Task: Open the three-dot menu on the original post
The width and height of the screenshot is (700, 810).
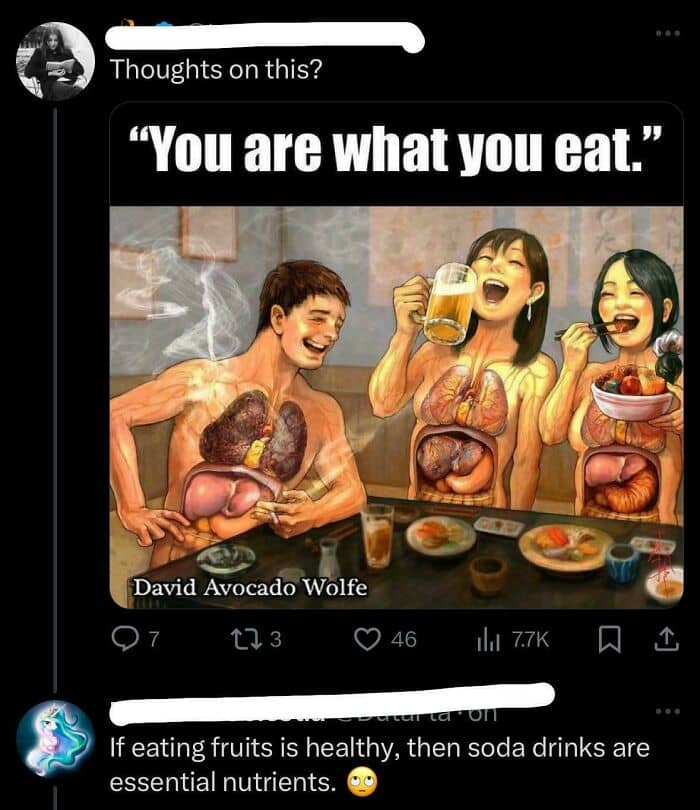Action: (x=668, y=33)
